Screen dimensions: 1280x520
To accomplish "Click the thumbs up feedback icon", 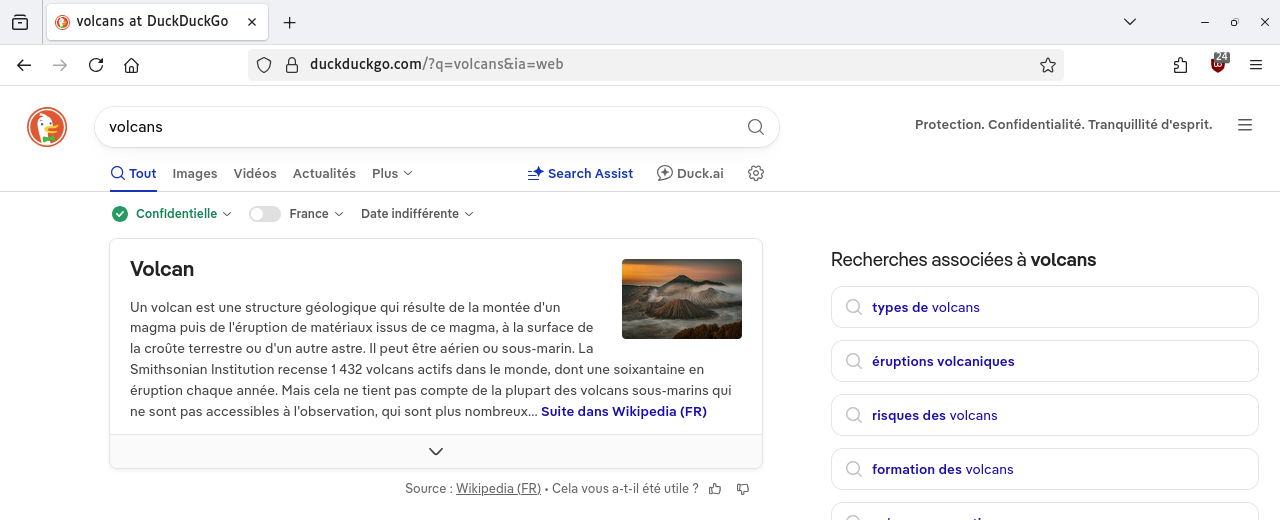I will pyautogui.click(x=715, y=489).
